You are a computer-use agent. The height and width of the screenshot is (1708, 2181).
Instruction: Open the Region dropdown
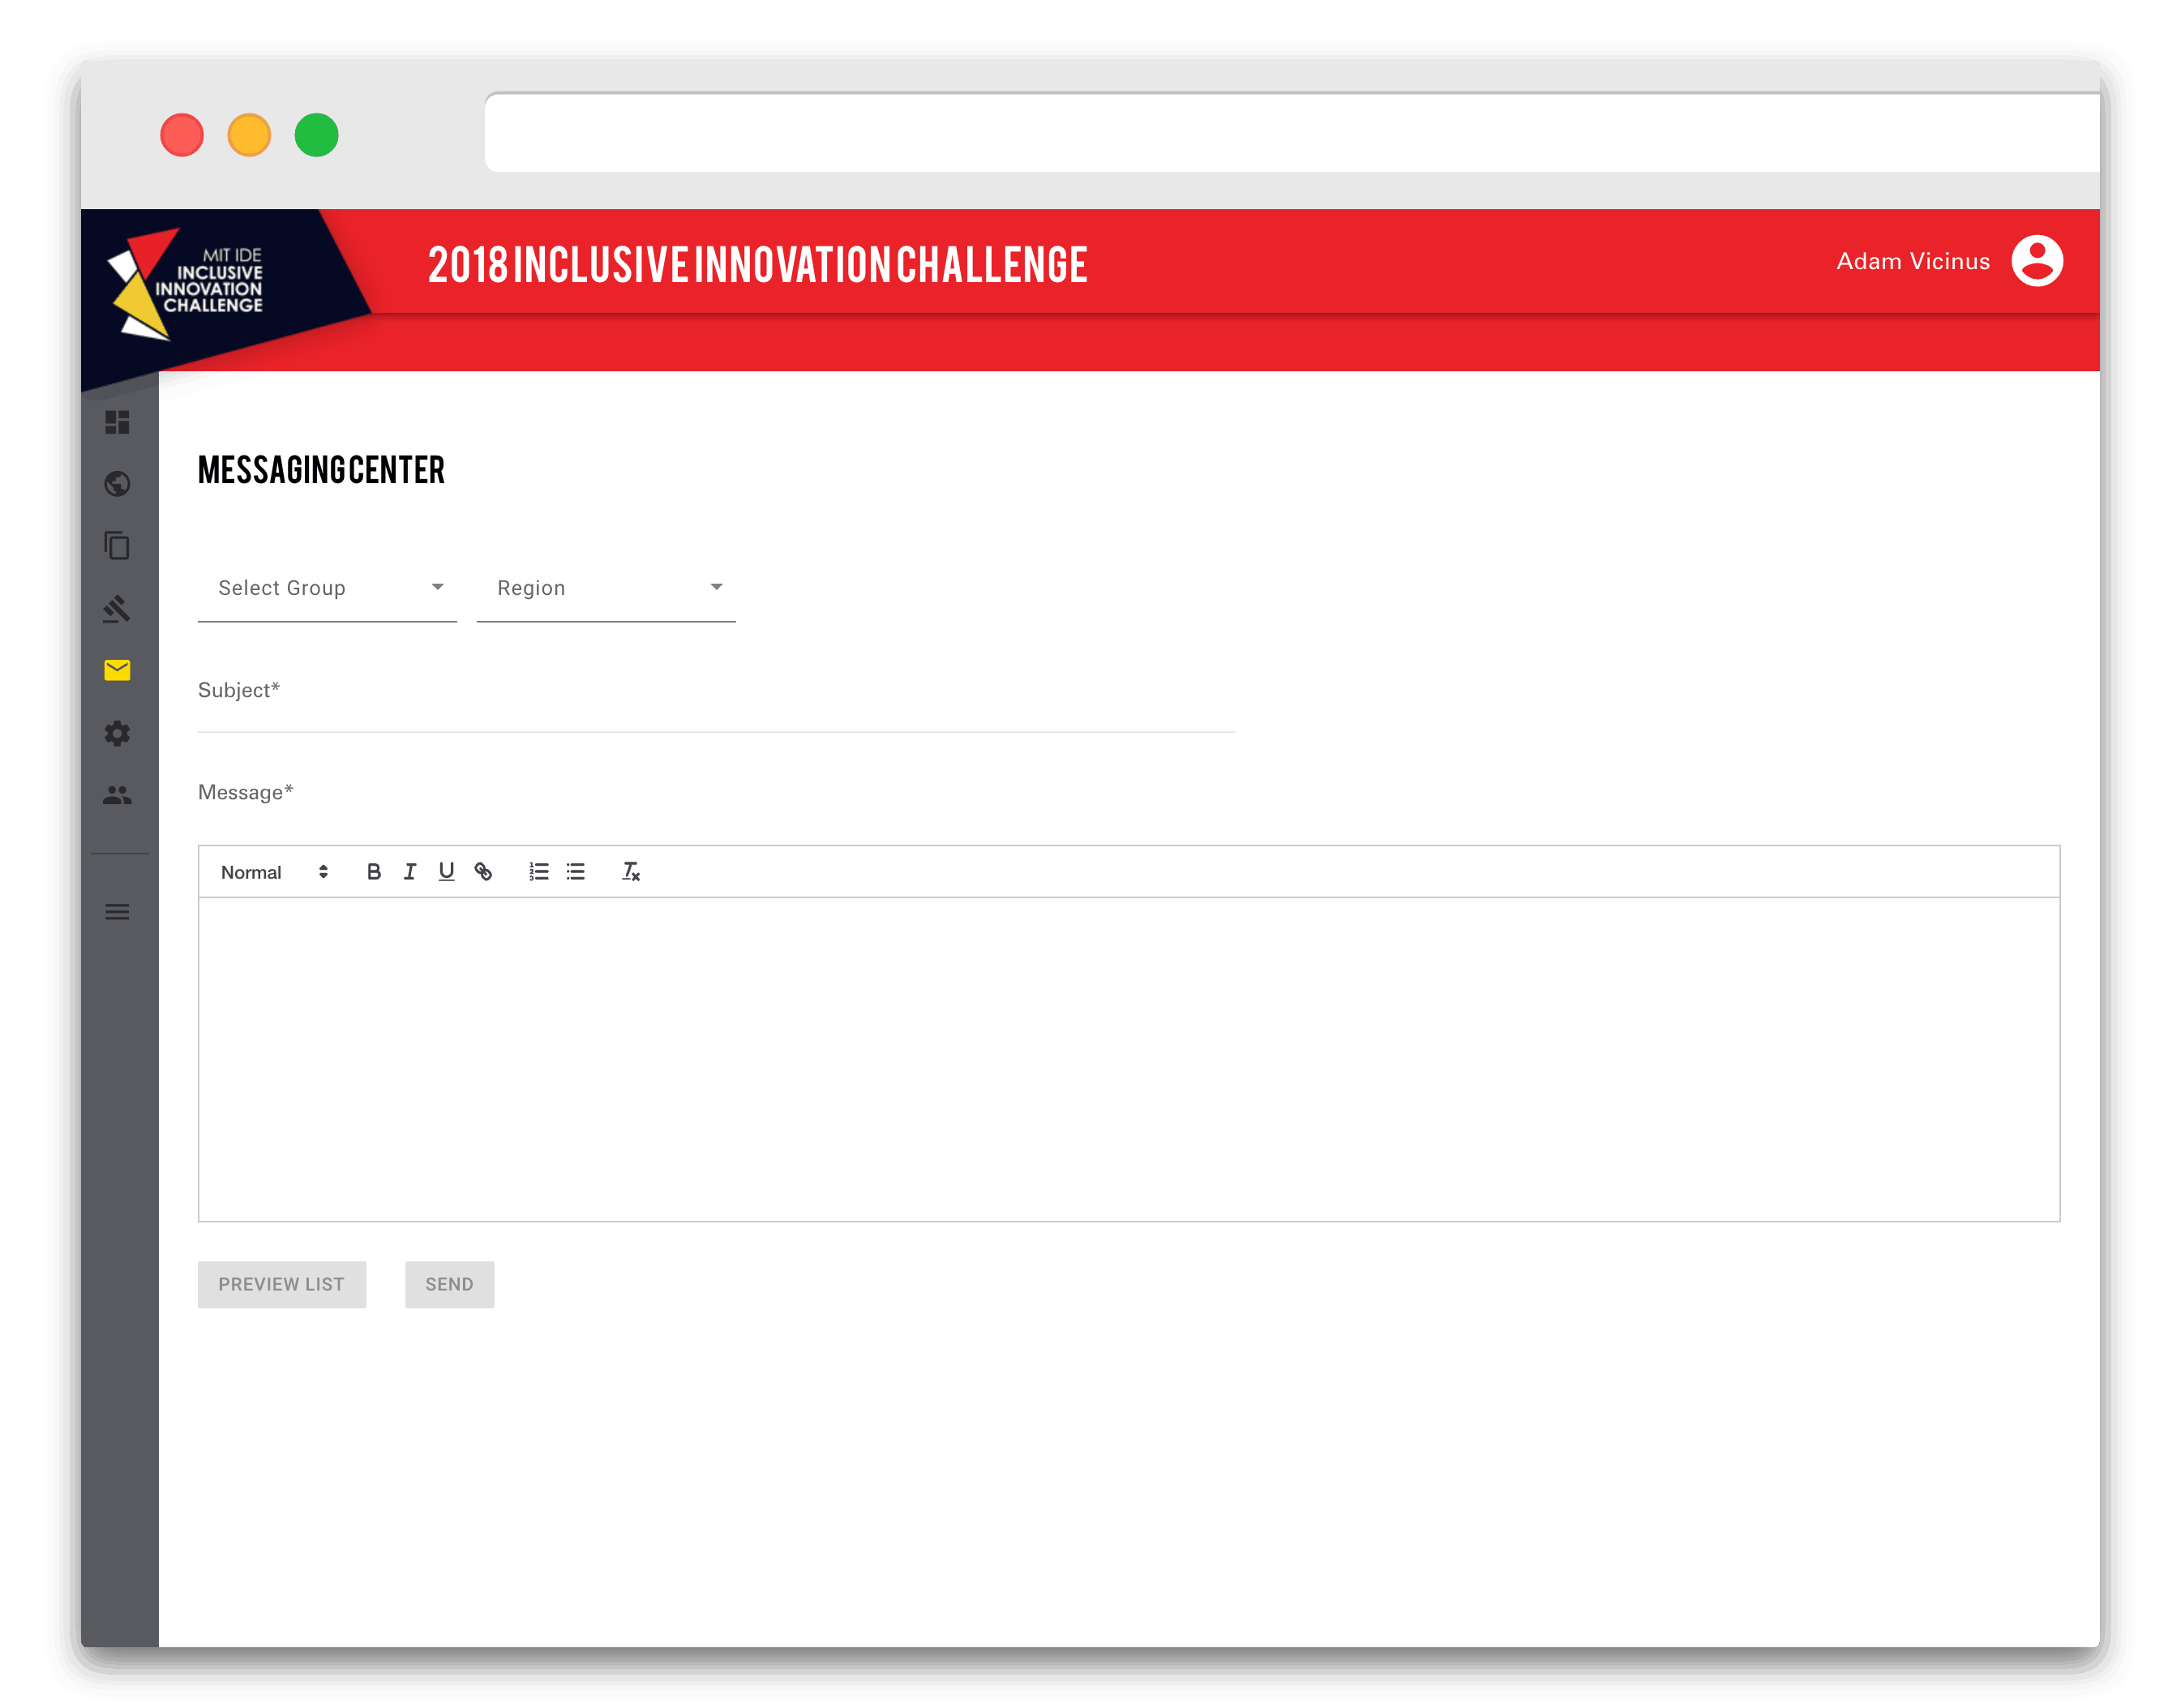tap(606, 589)
